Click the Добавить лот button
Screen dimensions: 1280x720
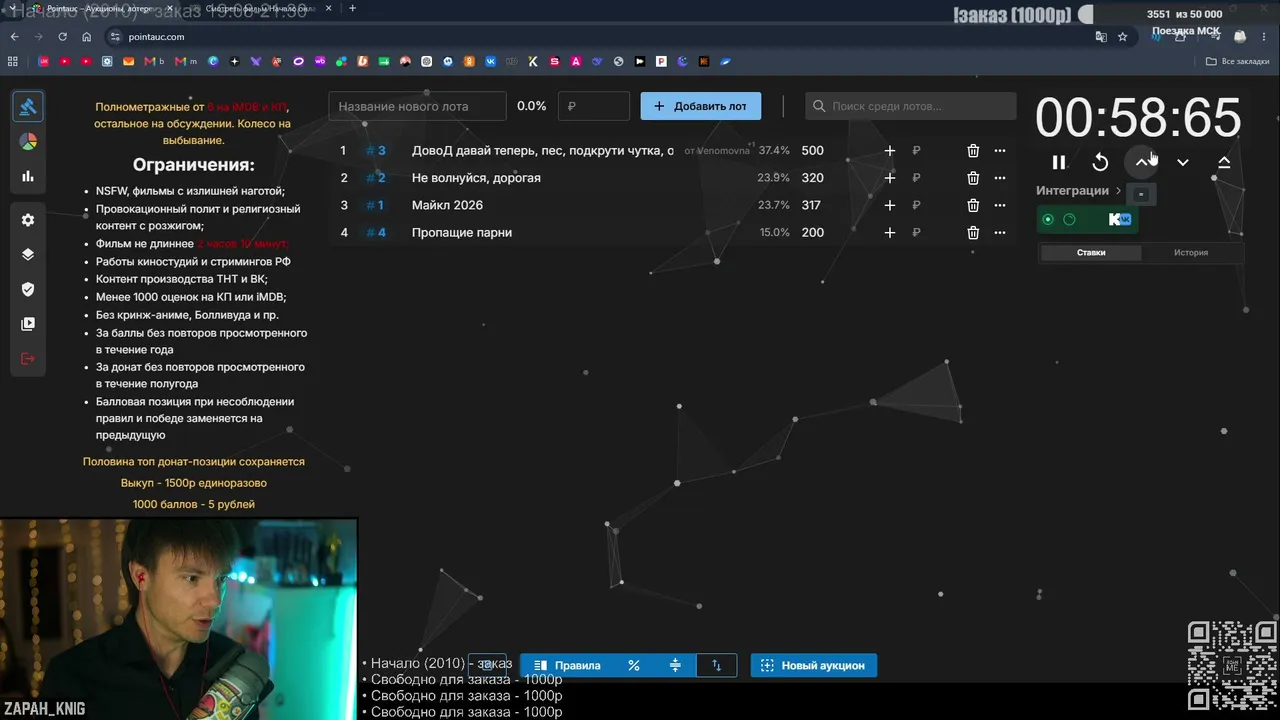[x=701, y=106]
